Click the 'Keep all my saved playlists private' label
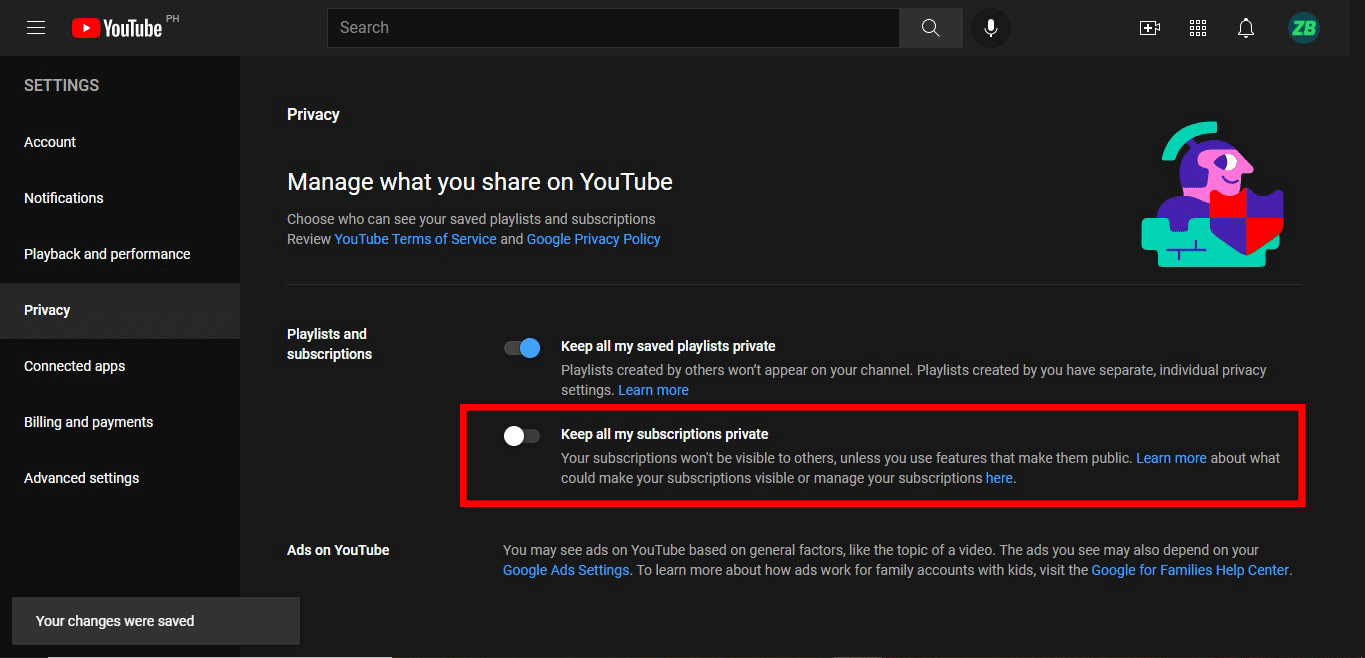The image size is (1365, 658). 668,346
